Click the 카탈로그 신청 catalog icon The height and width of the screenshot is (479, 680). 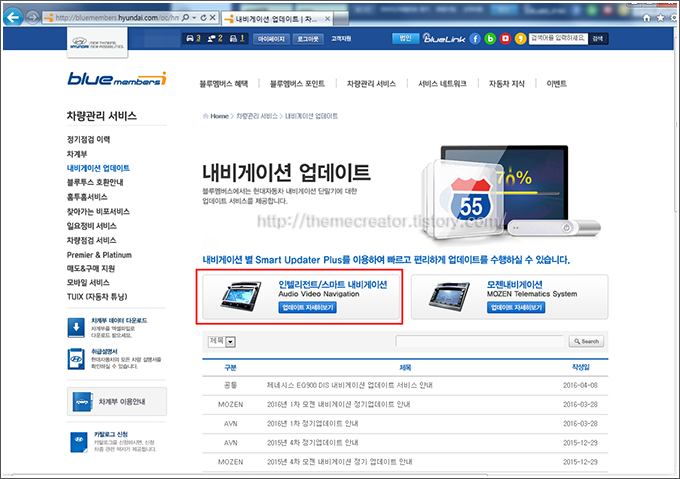pos(79,442)
